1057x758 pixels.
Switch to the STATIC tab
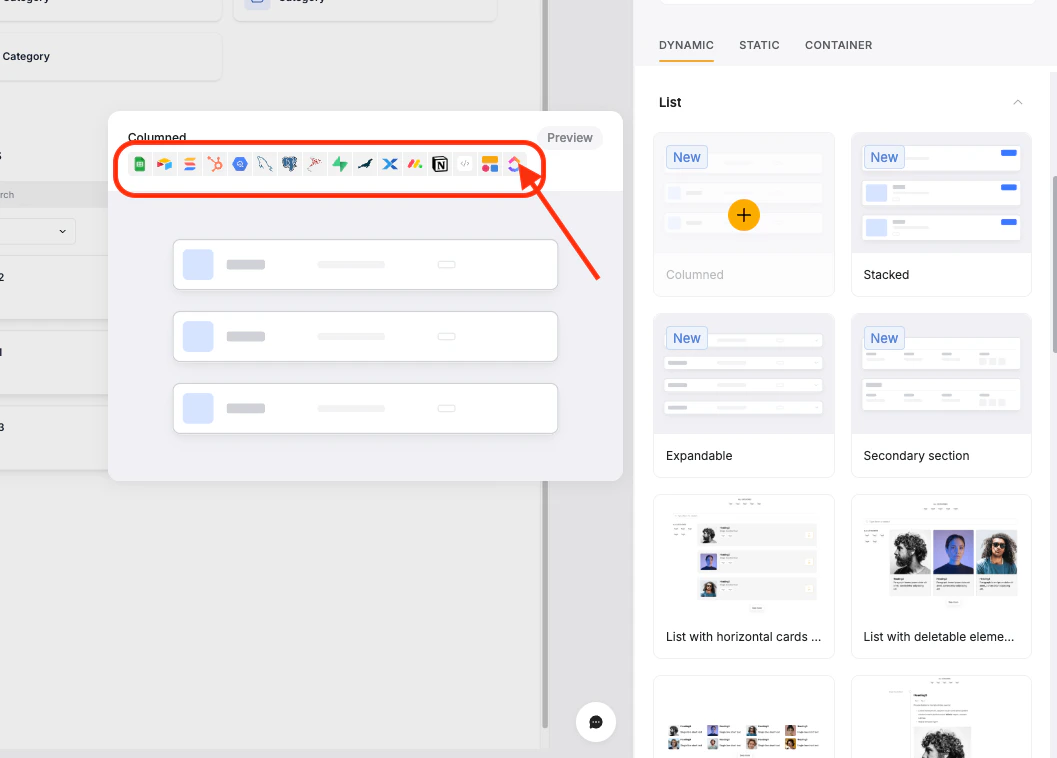[759, 45]
